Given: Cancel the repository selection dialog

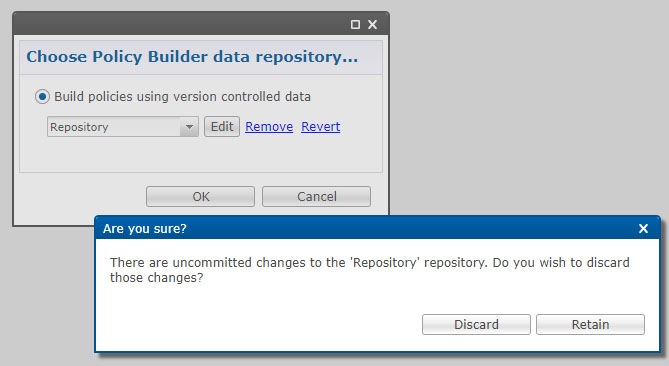Looking at the screenshot, I should tap(317, 197).
